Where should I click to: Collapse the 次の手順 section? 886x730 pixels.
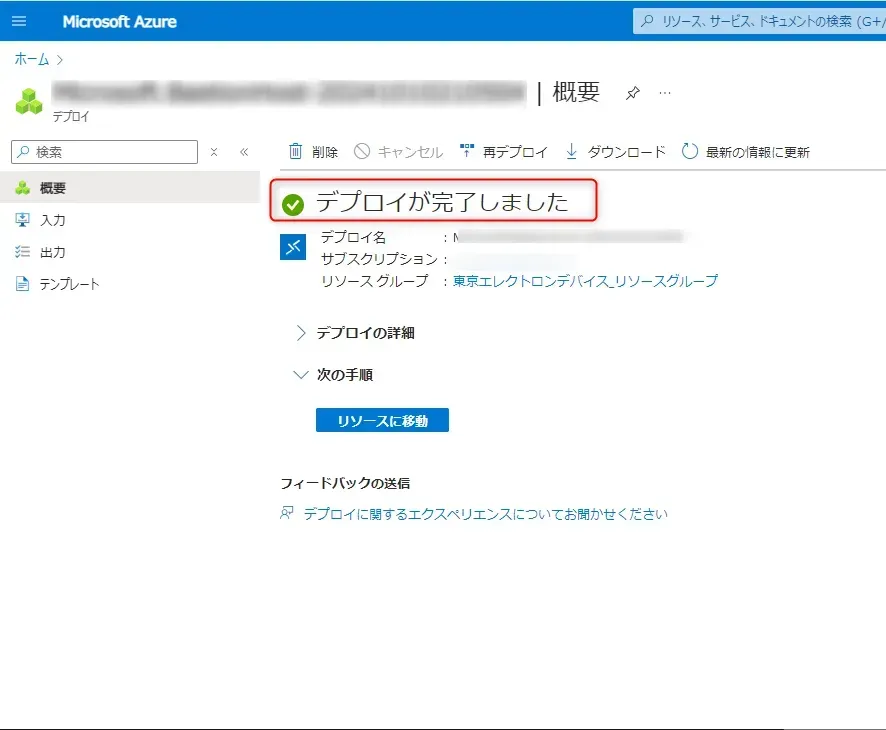301,375
